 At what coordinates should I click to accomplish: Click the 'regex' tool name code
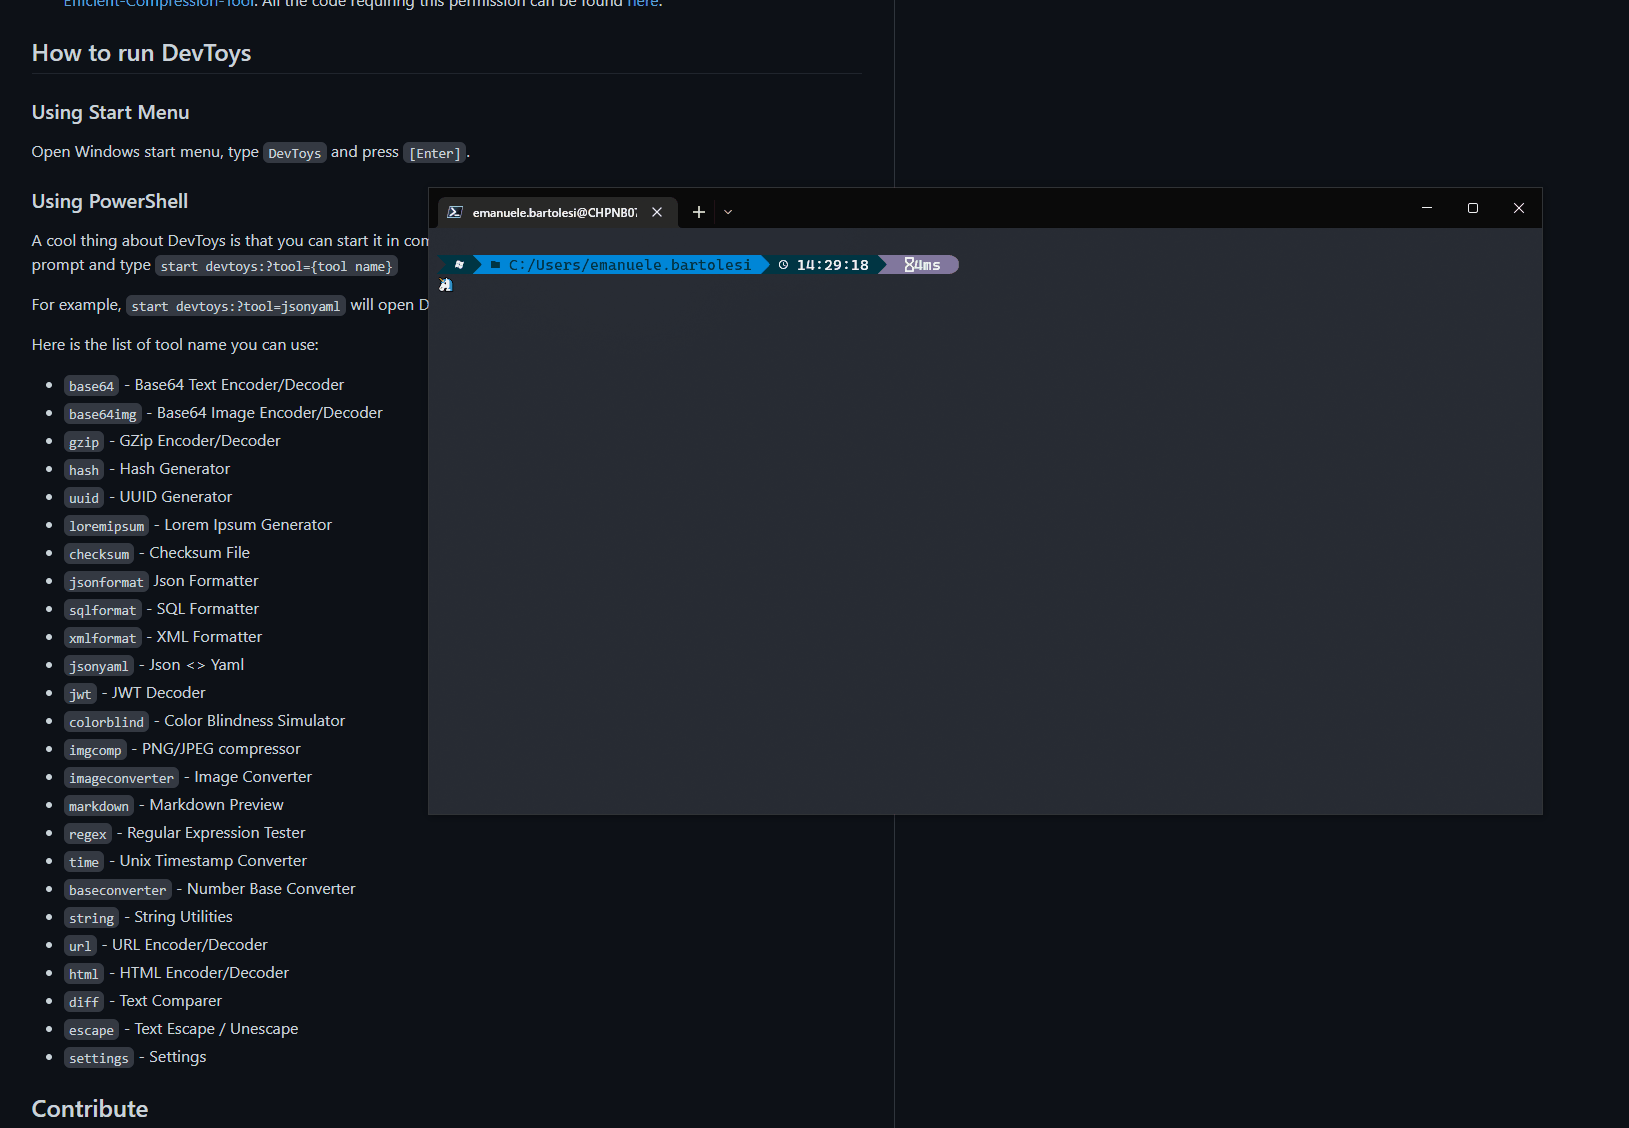point(88,834)
